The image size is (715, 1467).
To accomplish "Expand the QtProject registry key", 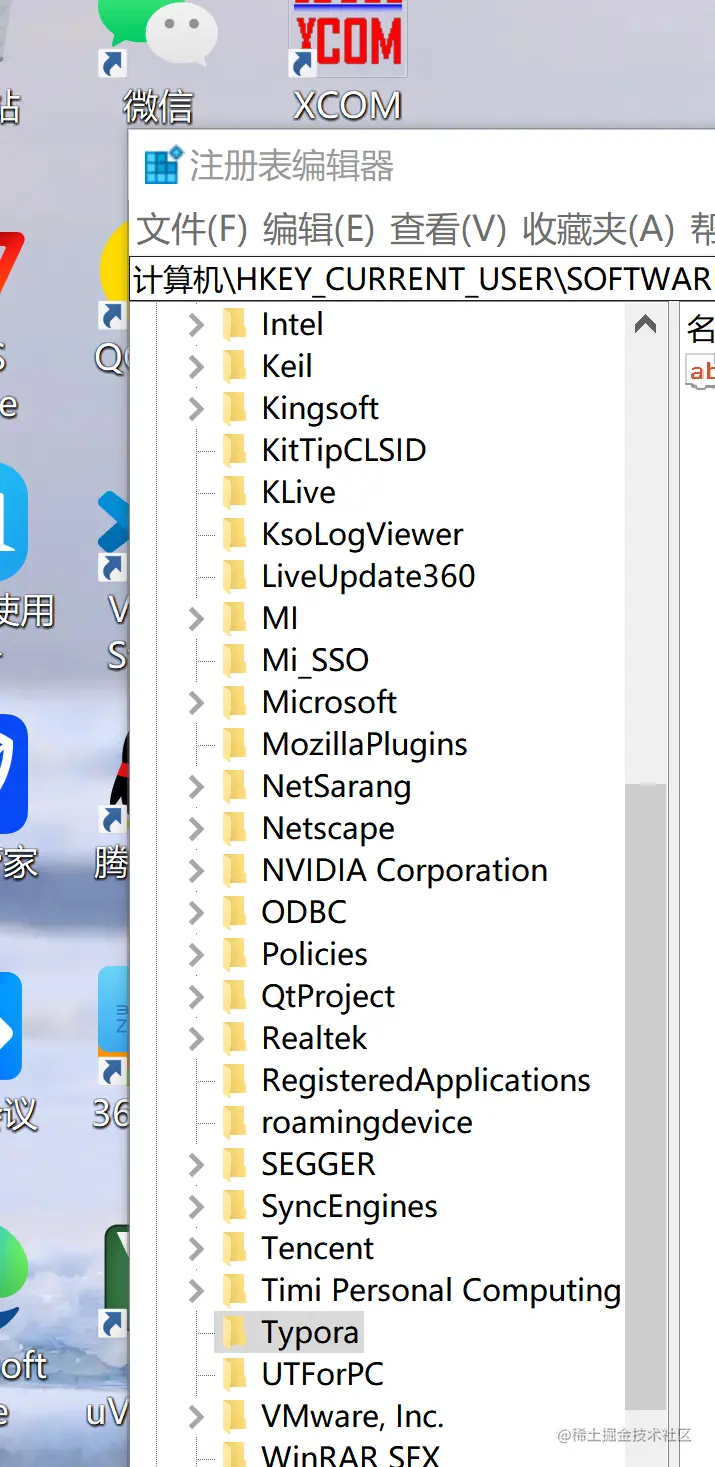I will click(x=196, y=996).
